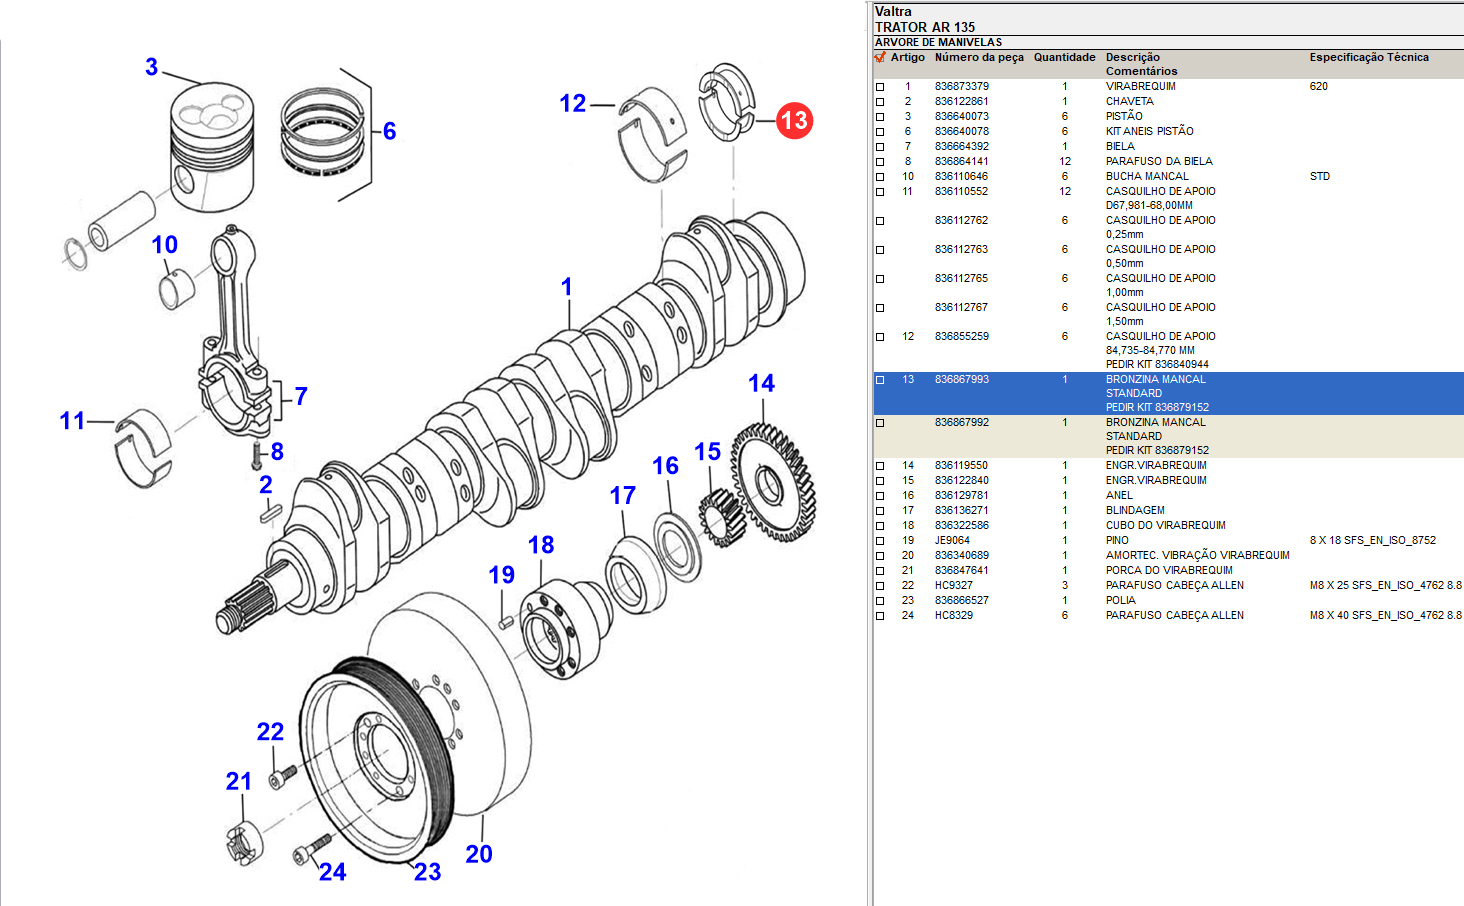Select callout 18 for the crankshaft hub
This screenshot has height=906, width=1464.
[x=541, y=545]
